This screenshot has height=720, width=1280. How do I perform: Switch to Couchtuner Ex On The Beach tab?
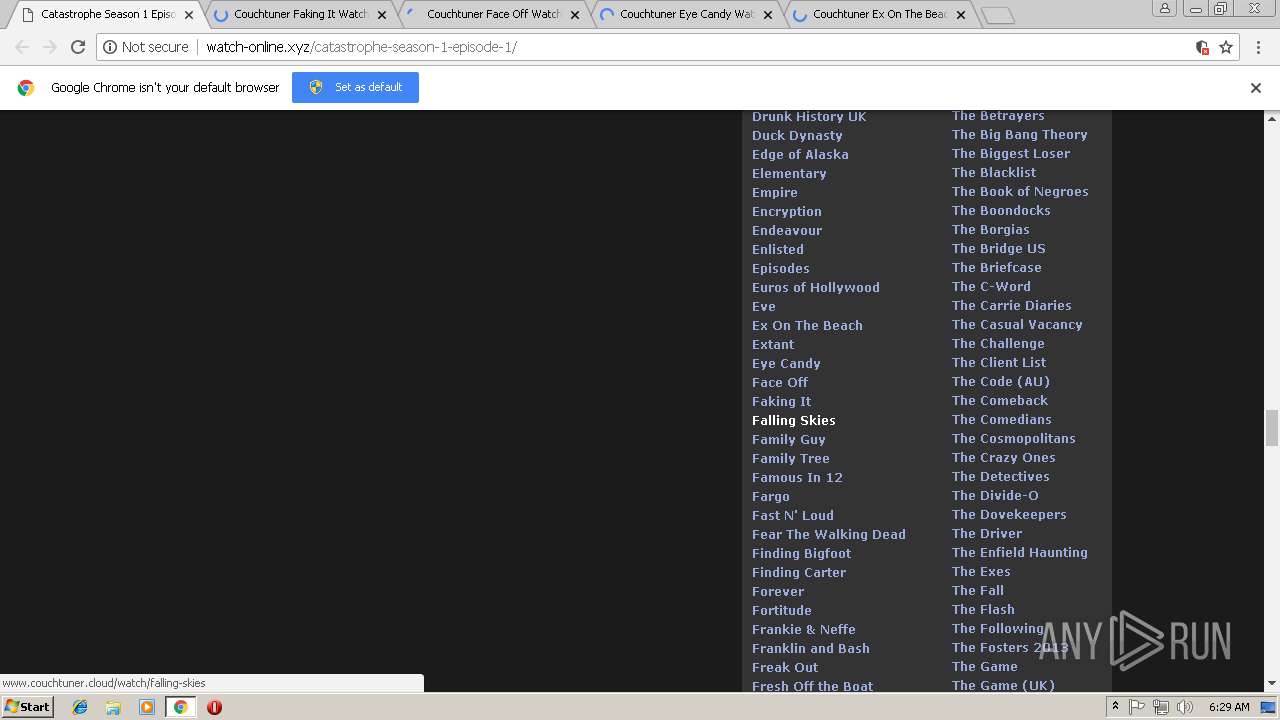(879, 15)
